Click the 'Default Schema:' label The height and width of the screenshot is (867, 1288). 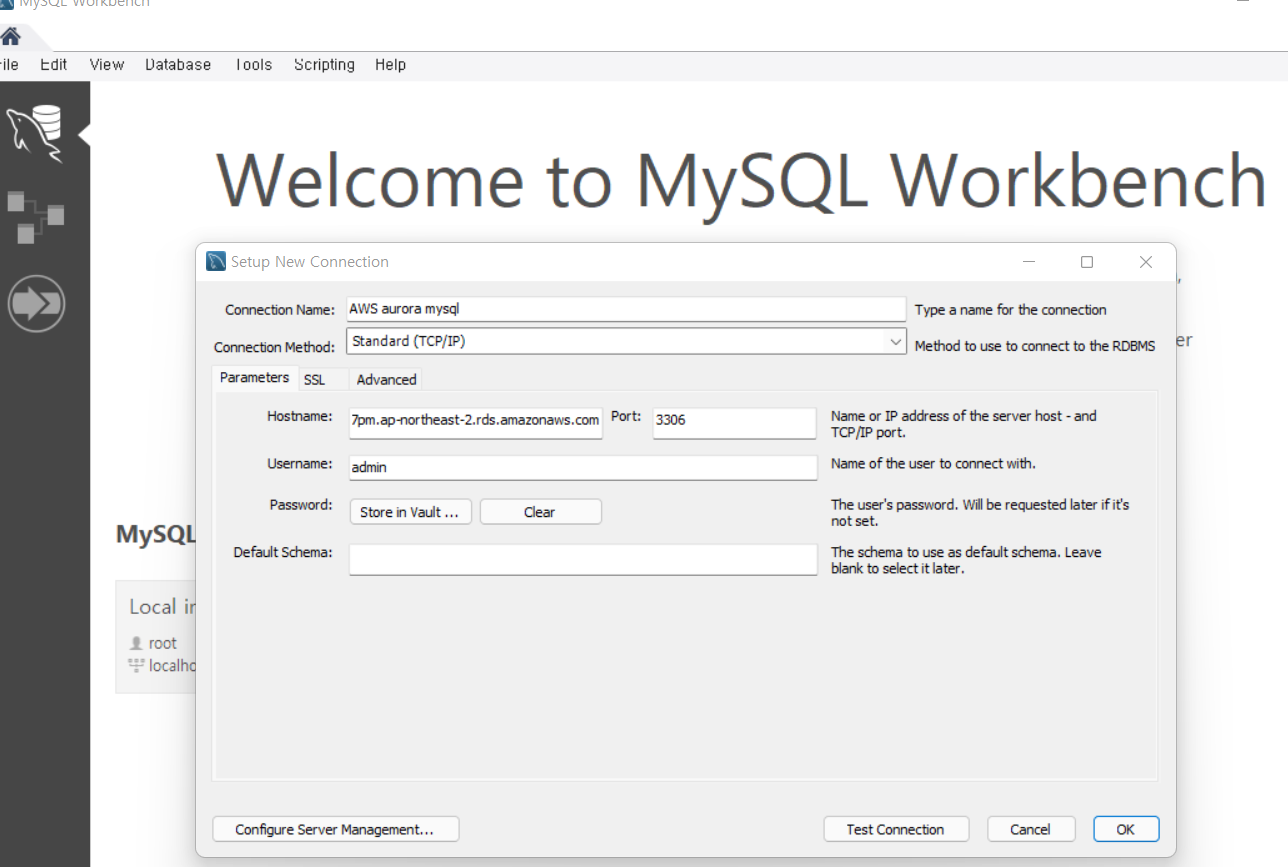pos(283,552)
